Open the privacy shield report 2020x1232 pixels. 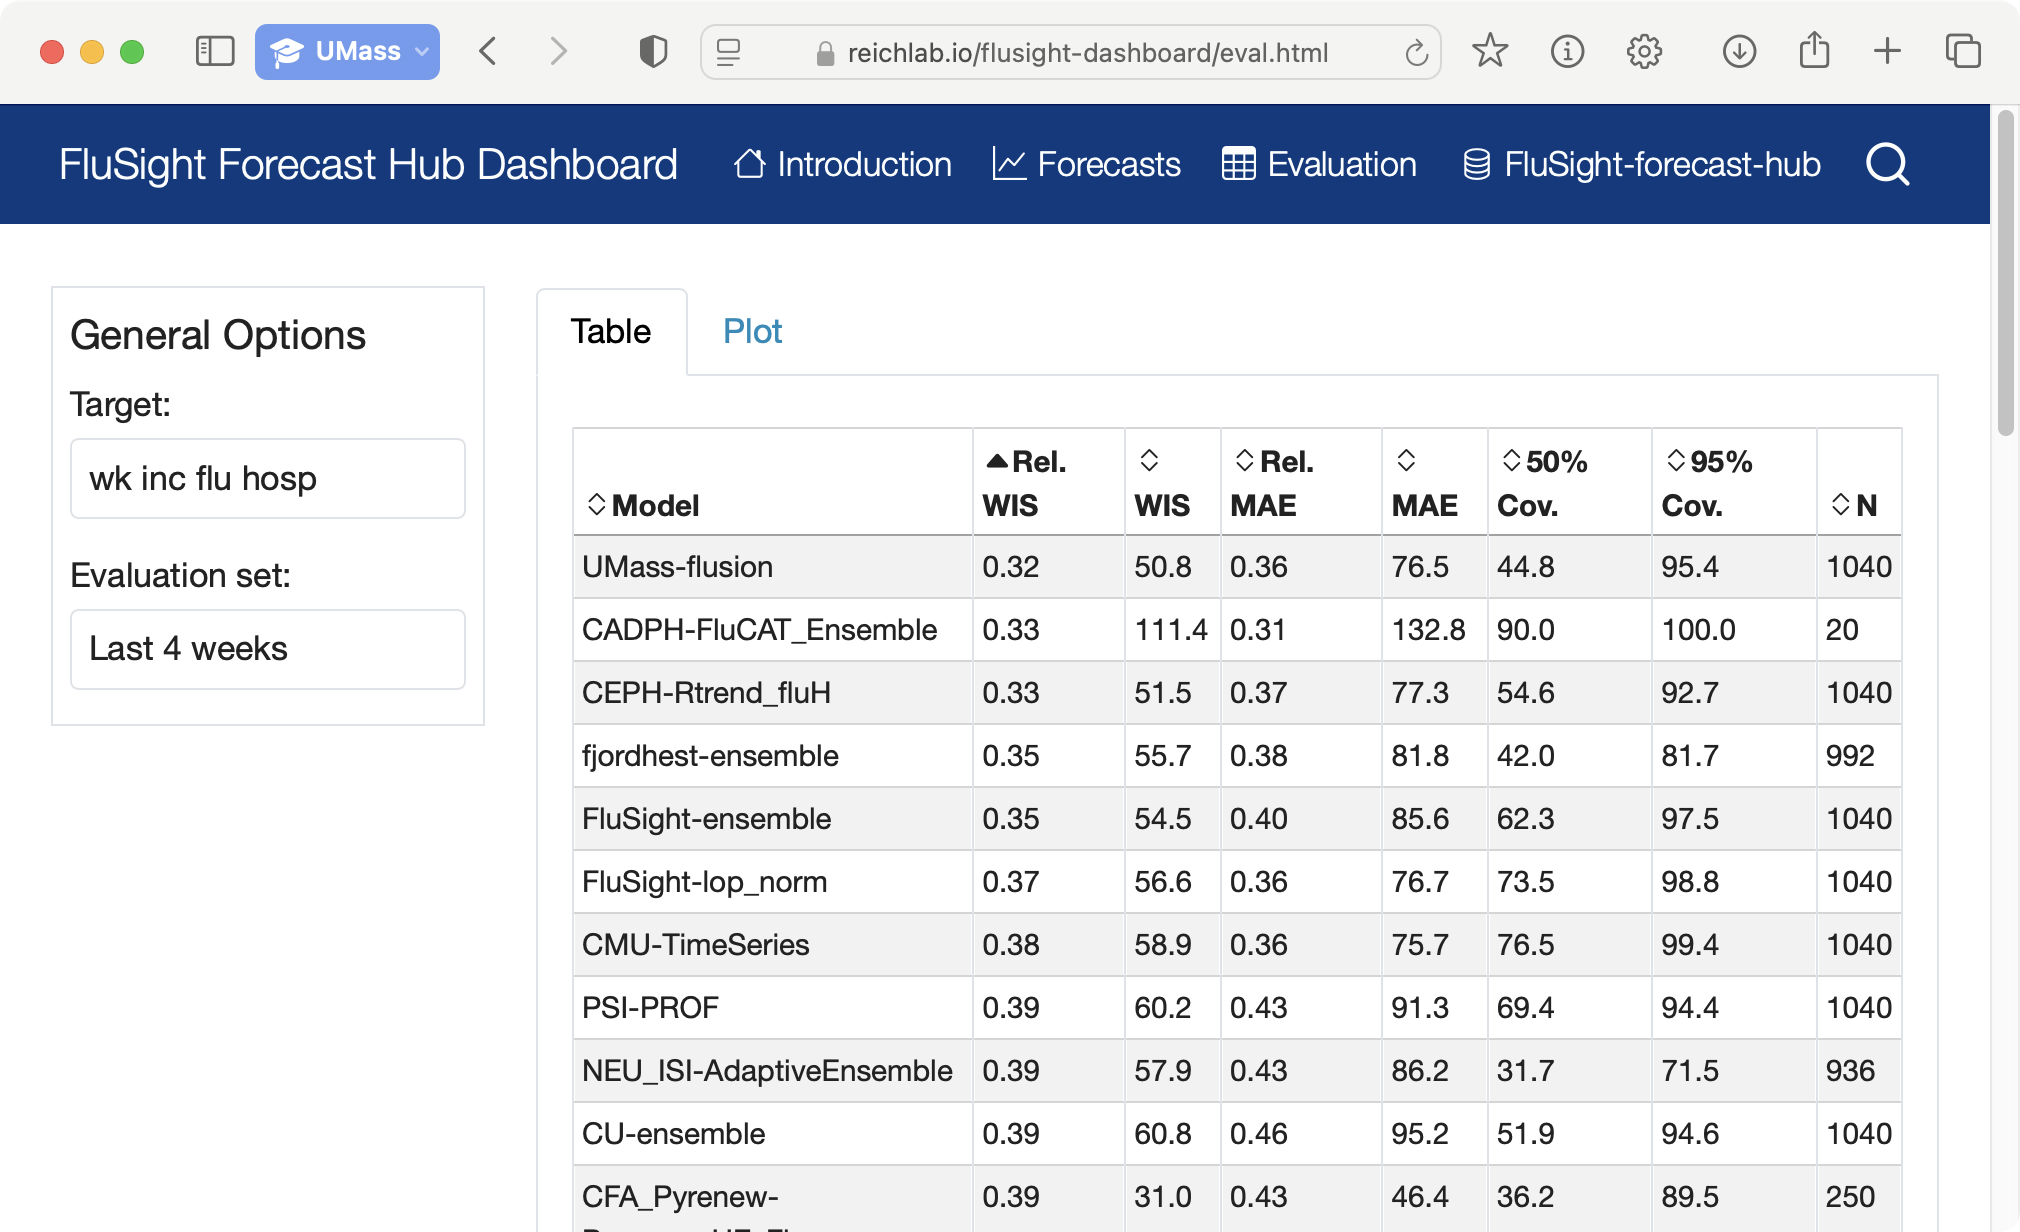(x=653, y=52)
